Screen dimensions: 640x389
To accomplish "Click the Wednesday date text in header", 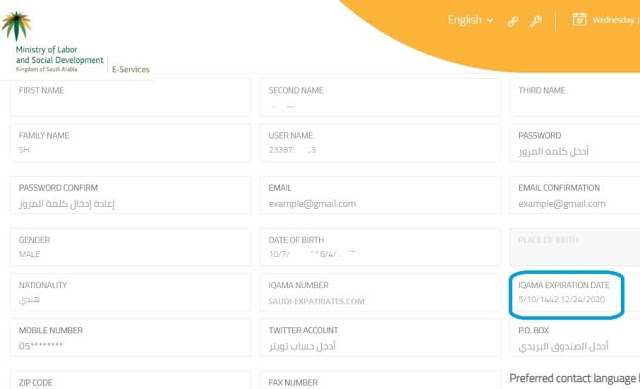I will click(616, 20).
